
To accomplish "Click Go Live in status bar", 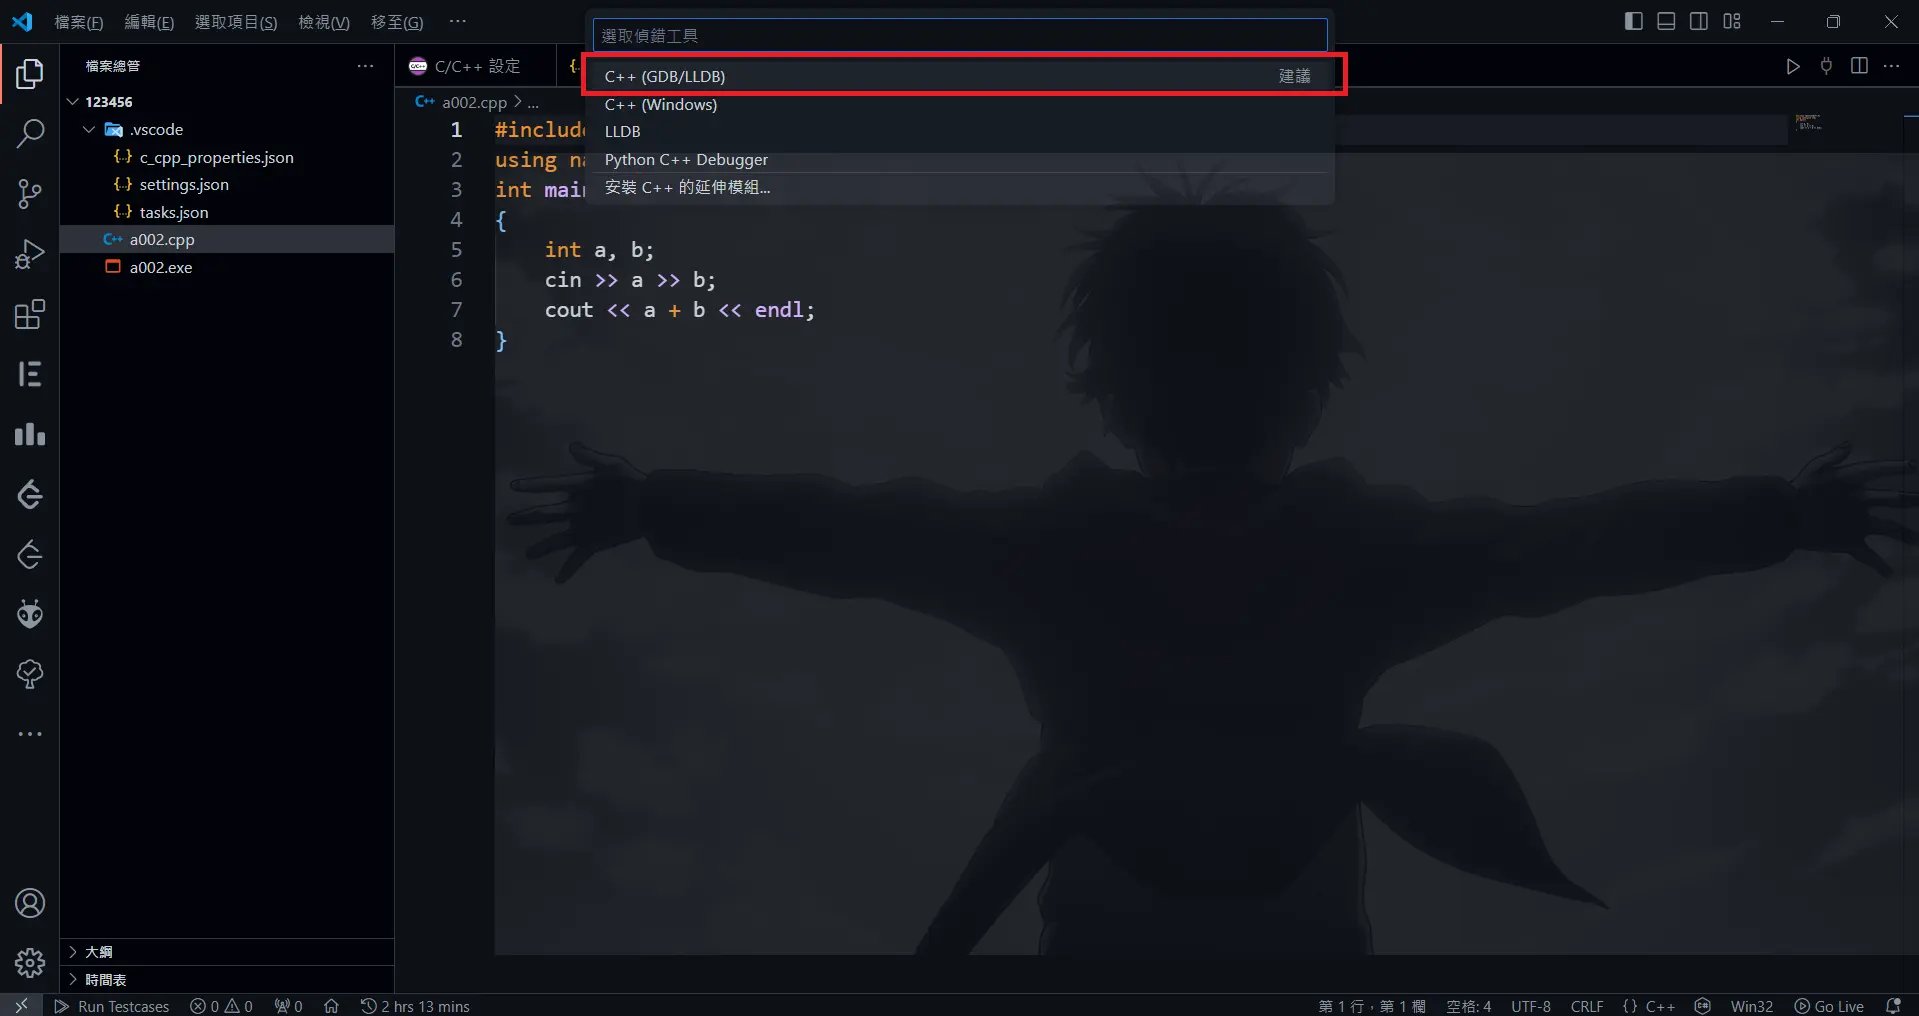I will pos(1829,1006).
